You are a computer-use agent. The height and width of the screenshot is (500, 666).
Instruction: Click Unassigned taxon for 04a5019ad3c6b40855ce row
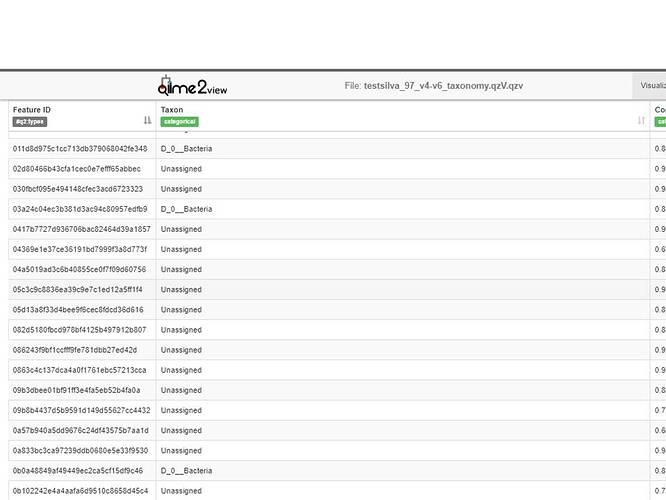tap(181, 269)
